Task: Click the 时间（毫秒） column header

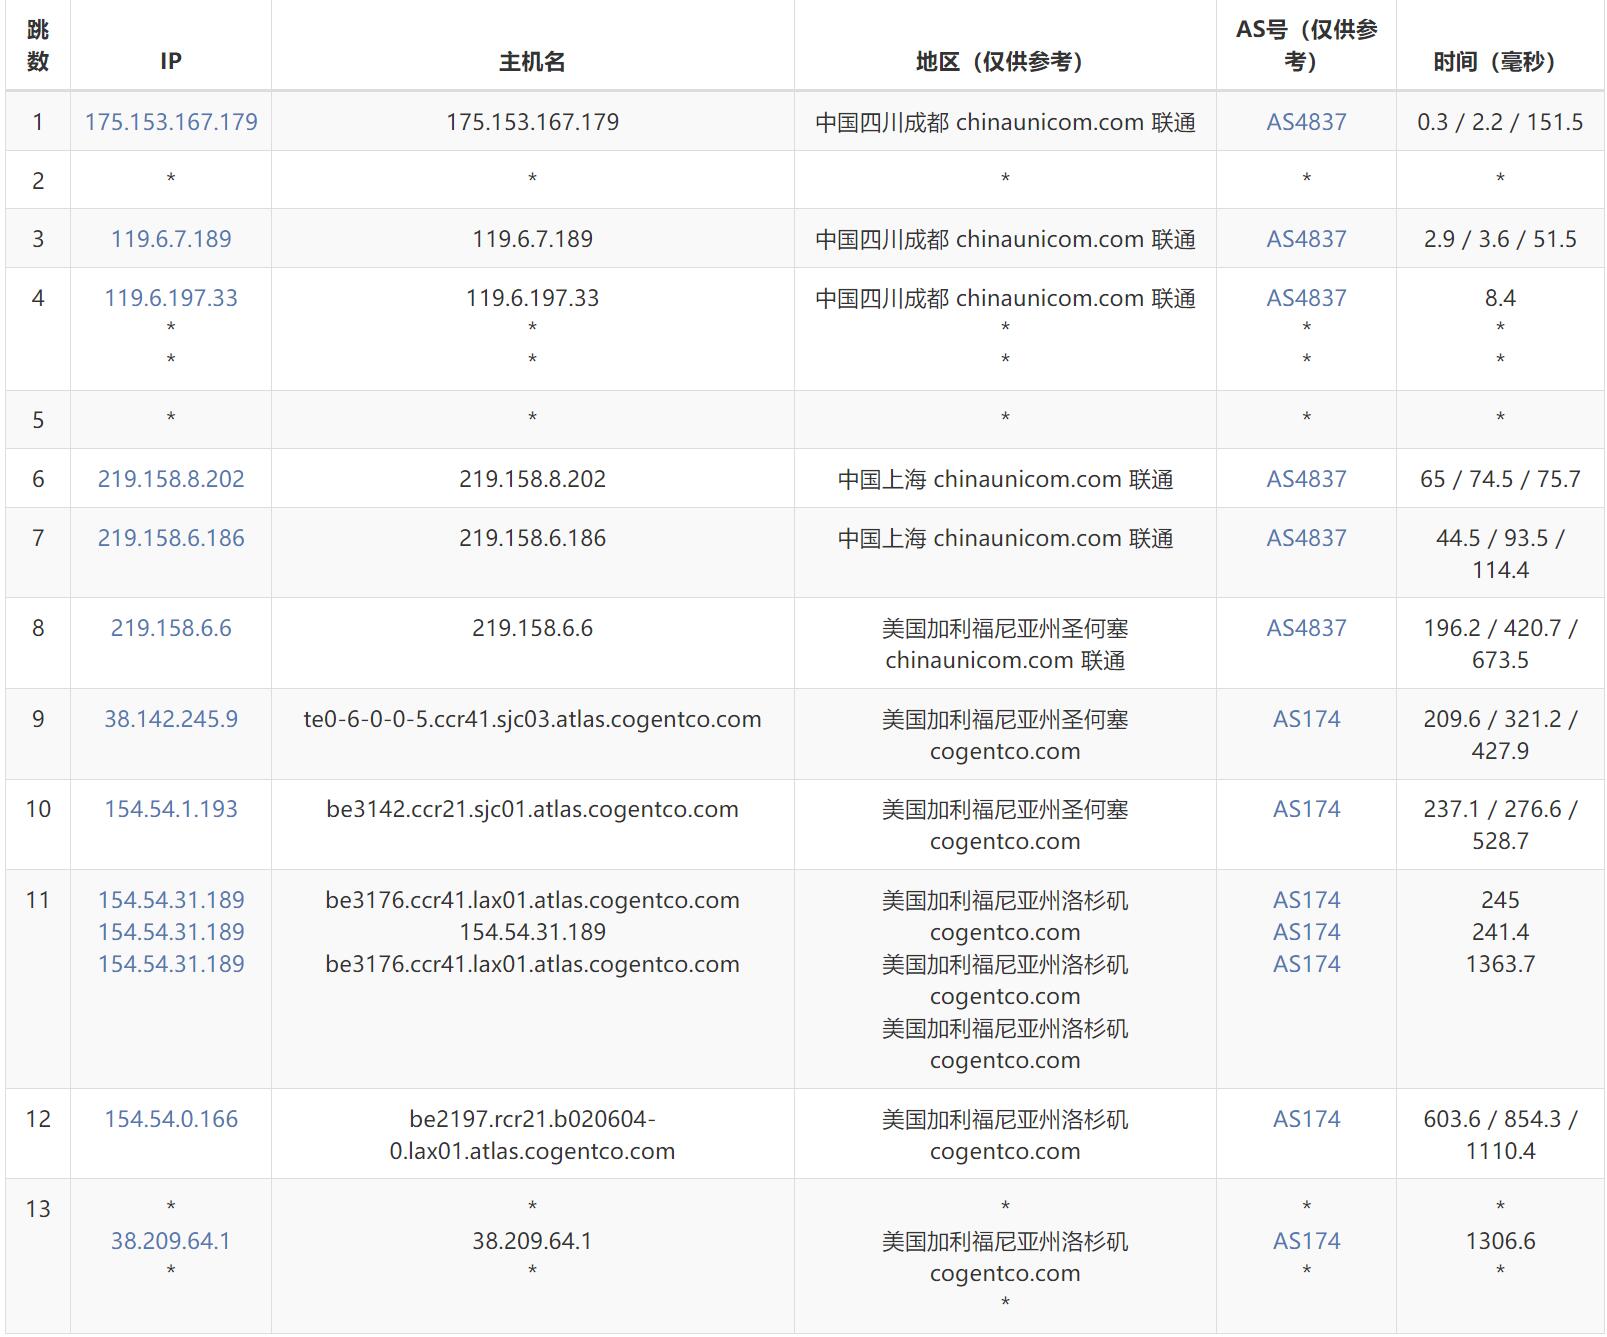Action: pyautogui.click(x=1500, y=62)
